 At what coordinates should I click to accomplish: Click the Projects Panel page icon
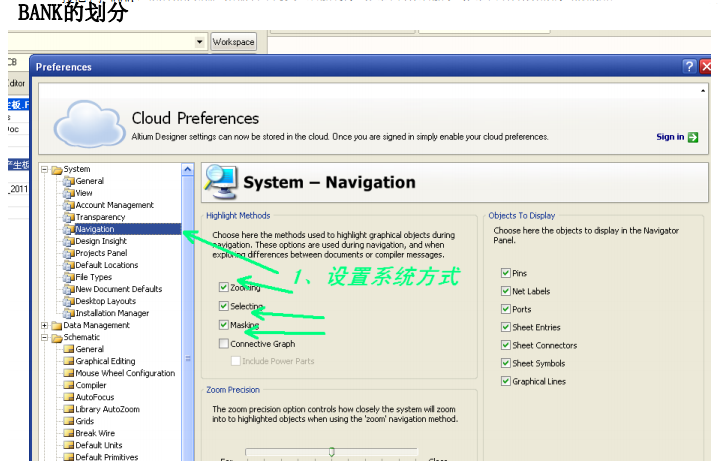(x=69, y=253)
